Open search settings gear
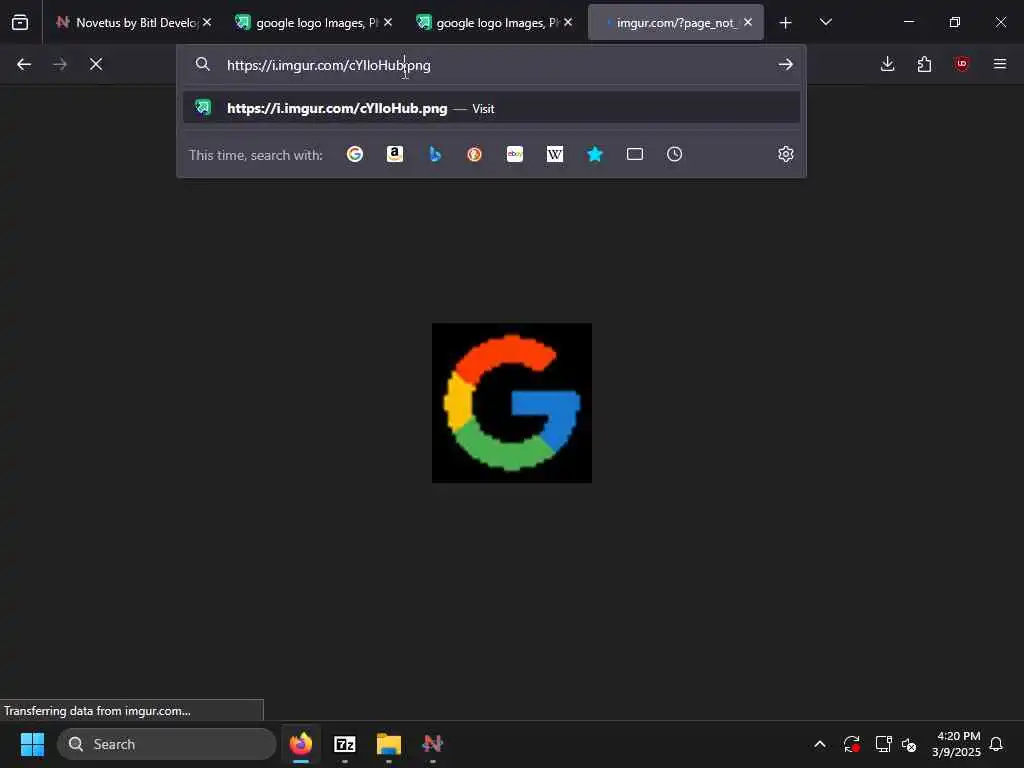 (786, 154)
